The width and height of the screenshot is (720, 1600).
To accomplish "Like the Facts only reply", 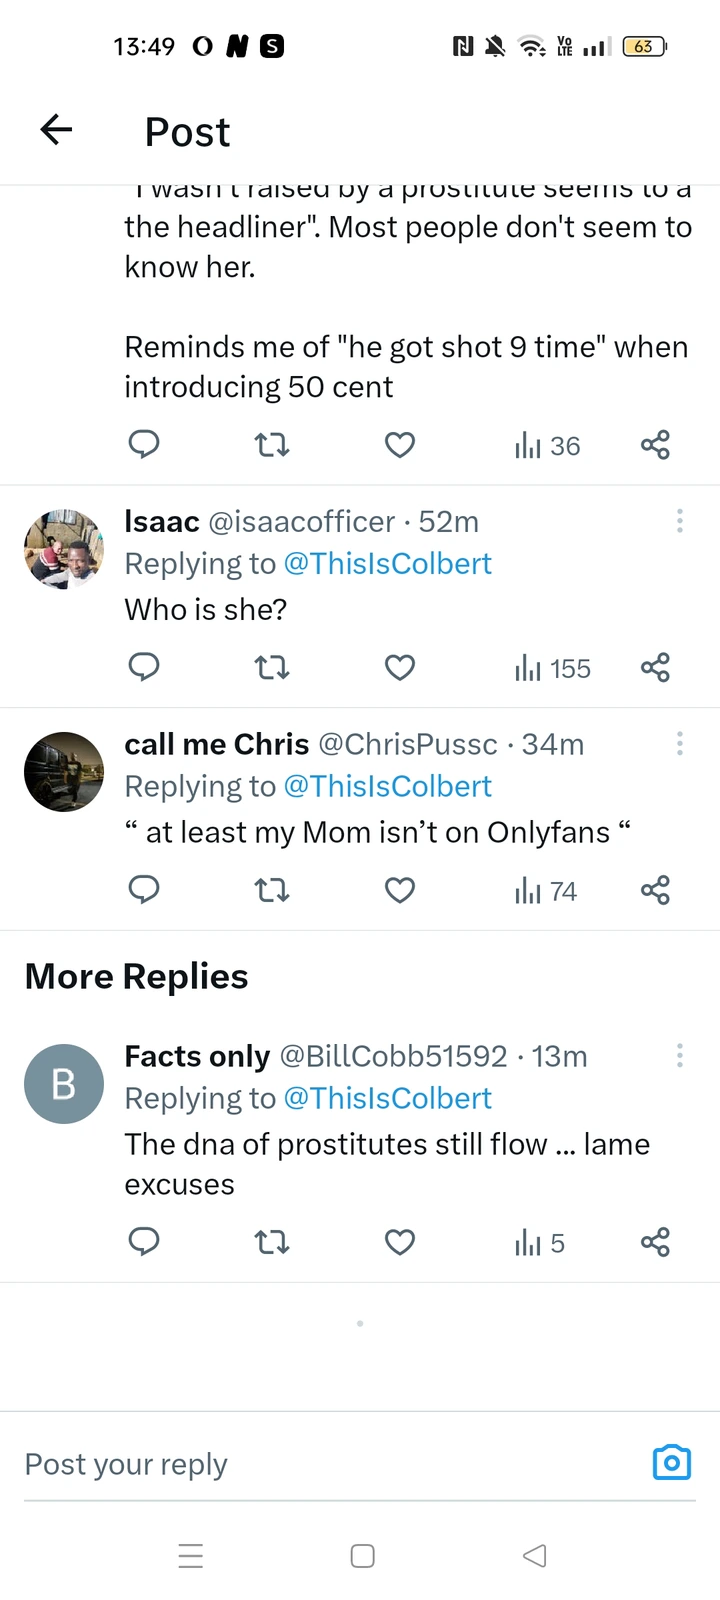I will (x=400, y=1242).
